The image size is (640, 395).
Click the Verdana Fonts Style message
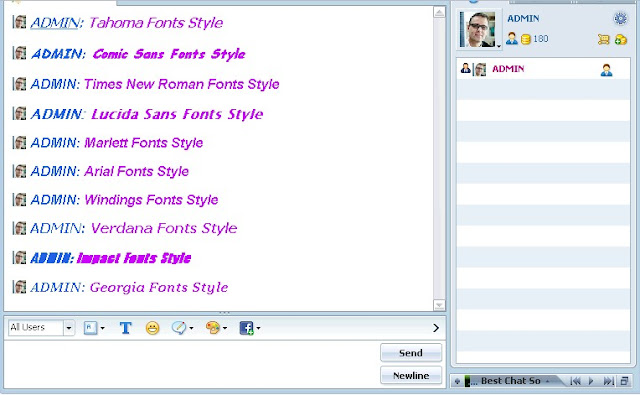click(164, 228)
